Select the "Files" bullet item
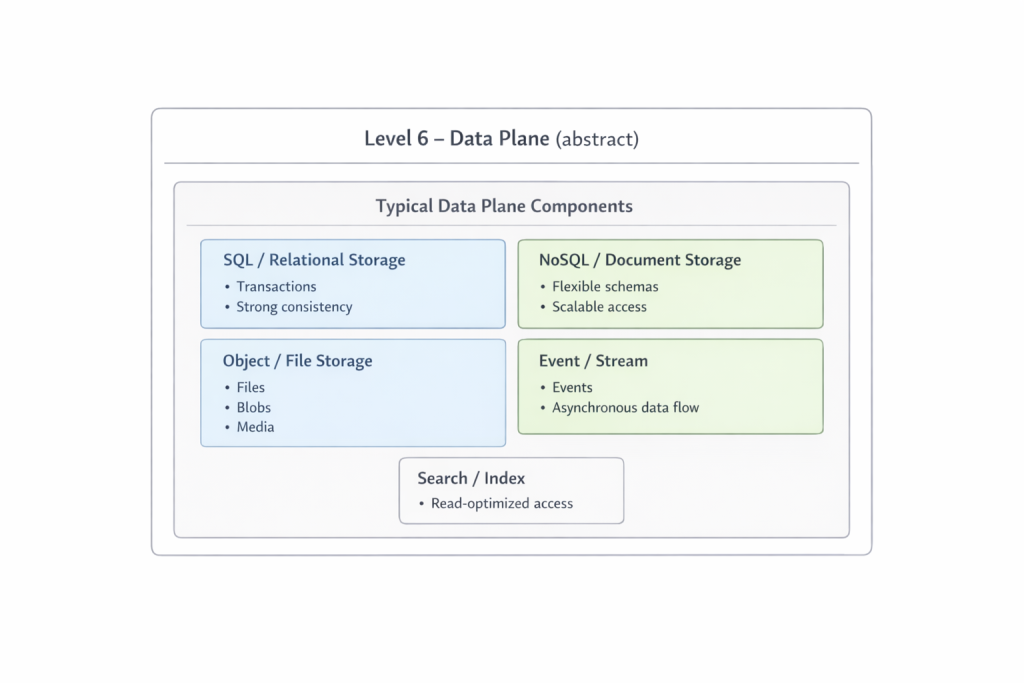The height and width of the screenshot is (683, 1024). pyautogui.click(x=251, y=387)
